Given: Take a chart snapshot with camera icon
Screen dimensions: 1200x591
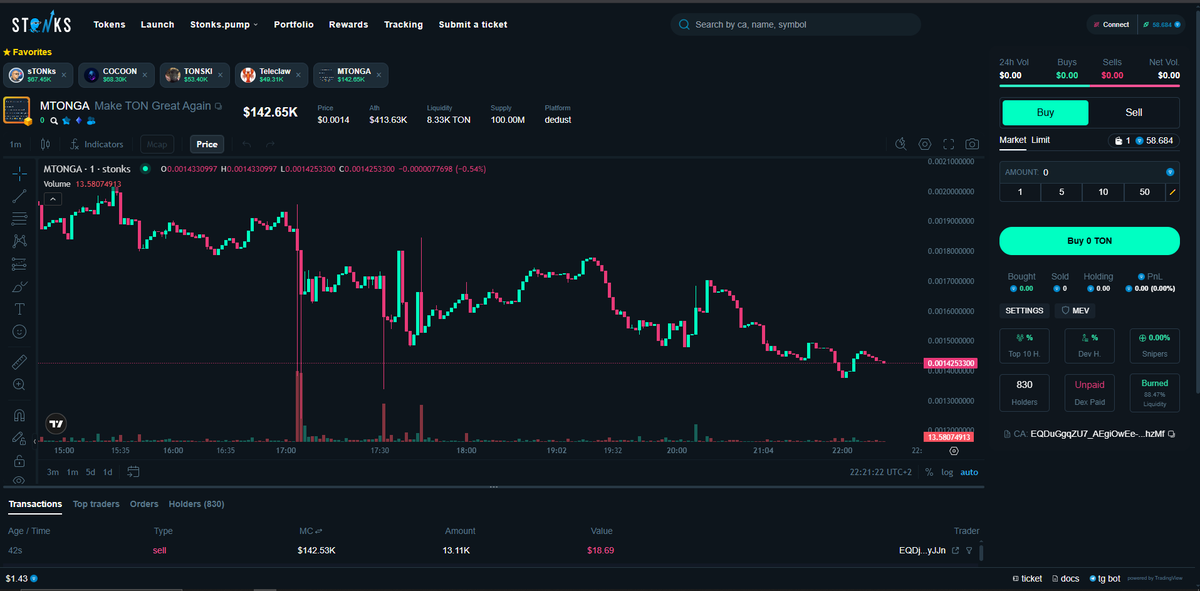Looking at the screenshot, I should [x=971, y=144].
